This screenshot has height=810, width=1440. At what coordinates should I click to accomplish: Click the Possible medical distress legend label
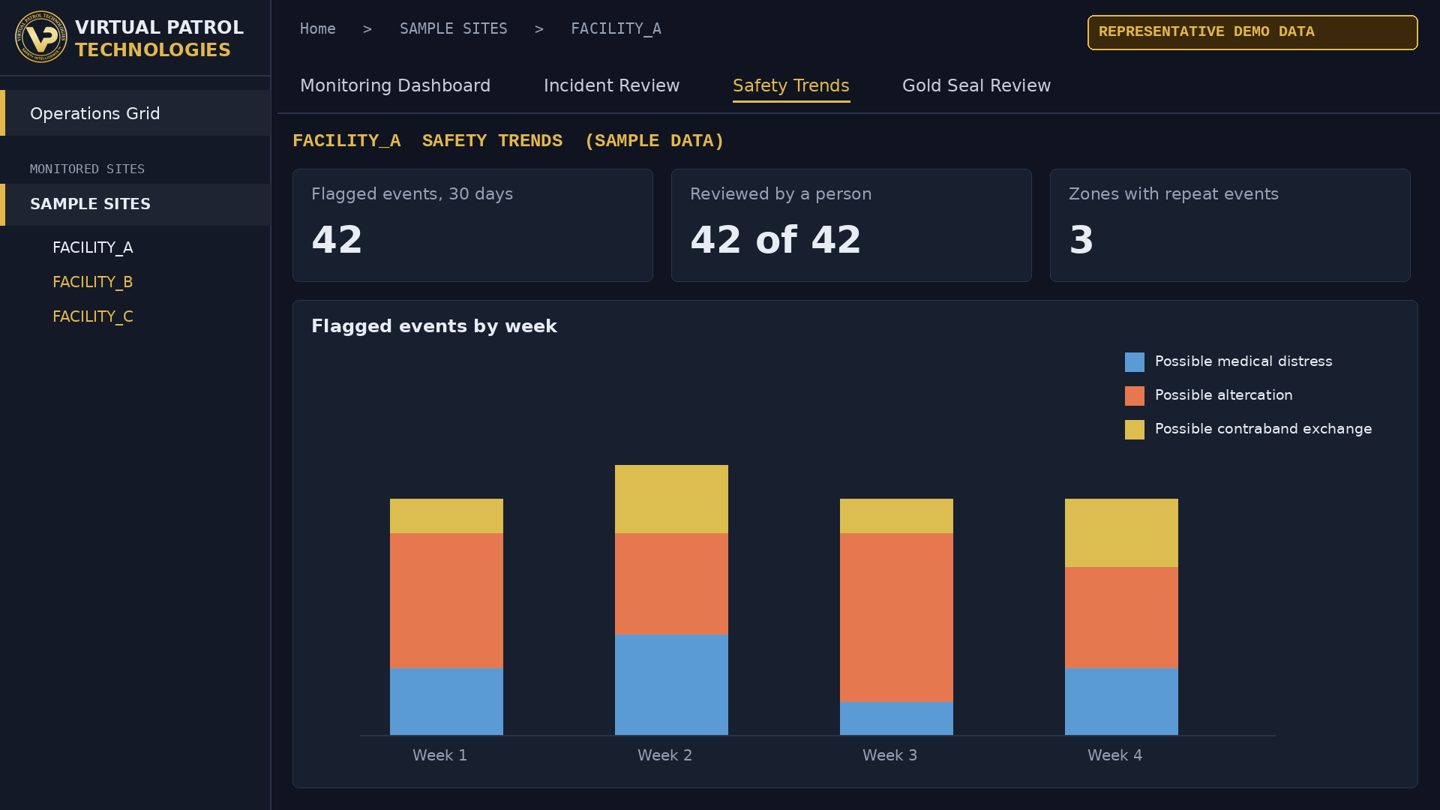pos(1243,361)
